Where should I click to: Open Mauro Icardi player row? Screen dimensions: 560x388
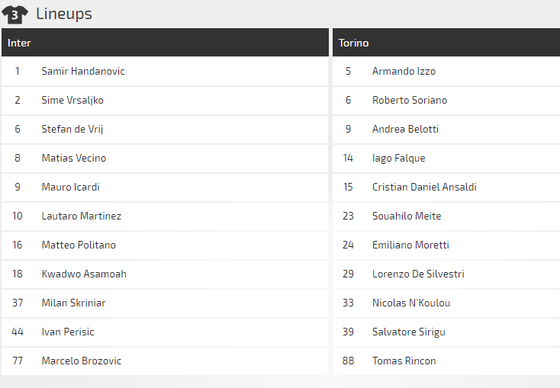click(x=165, y=187)
